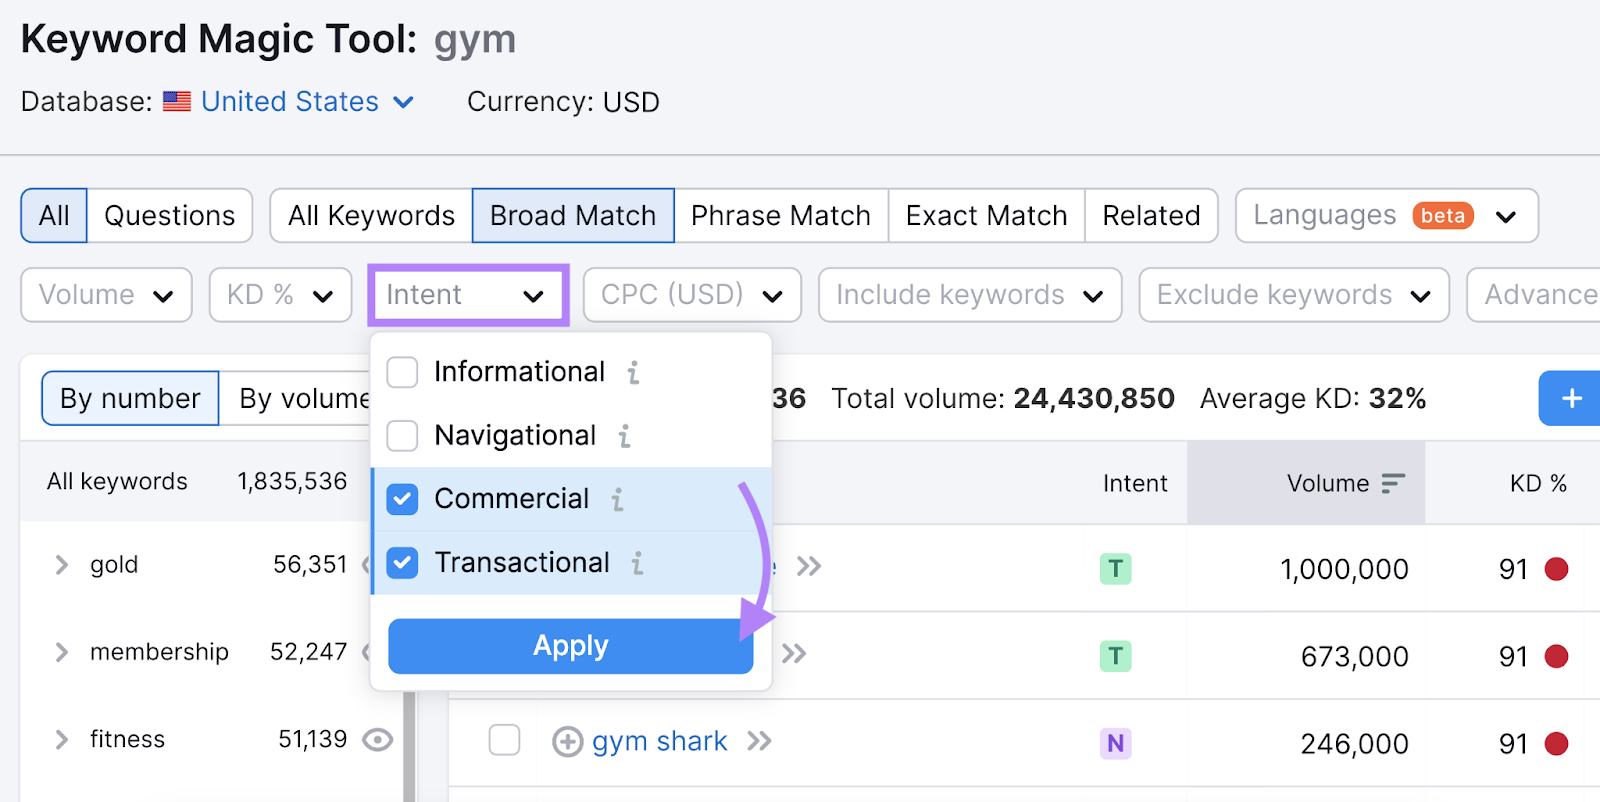Switch to the Phrase Match tab

pos(780,216)
